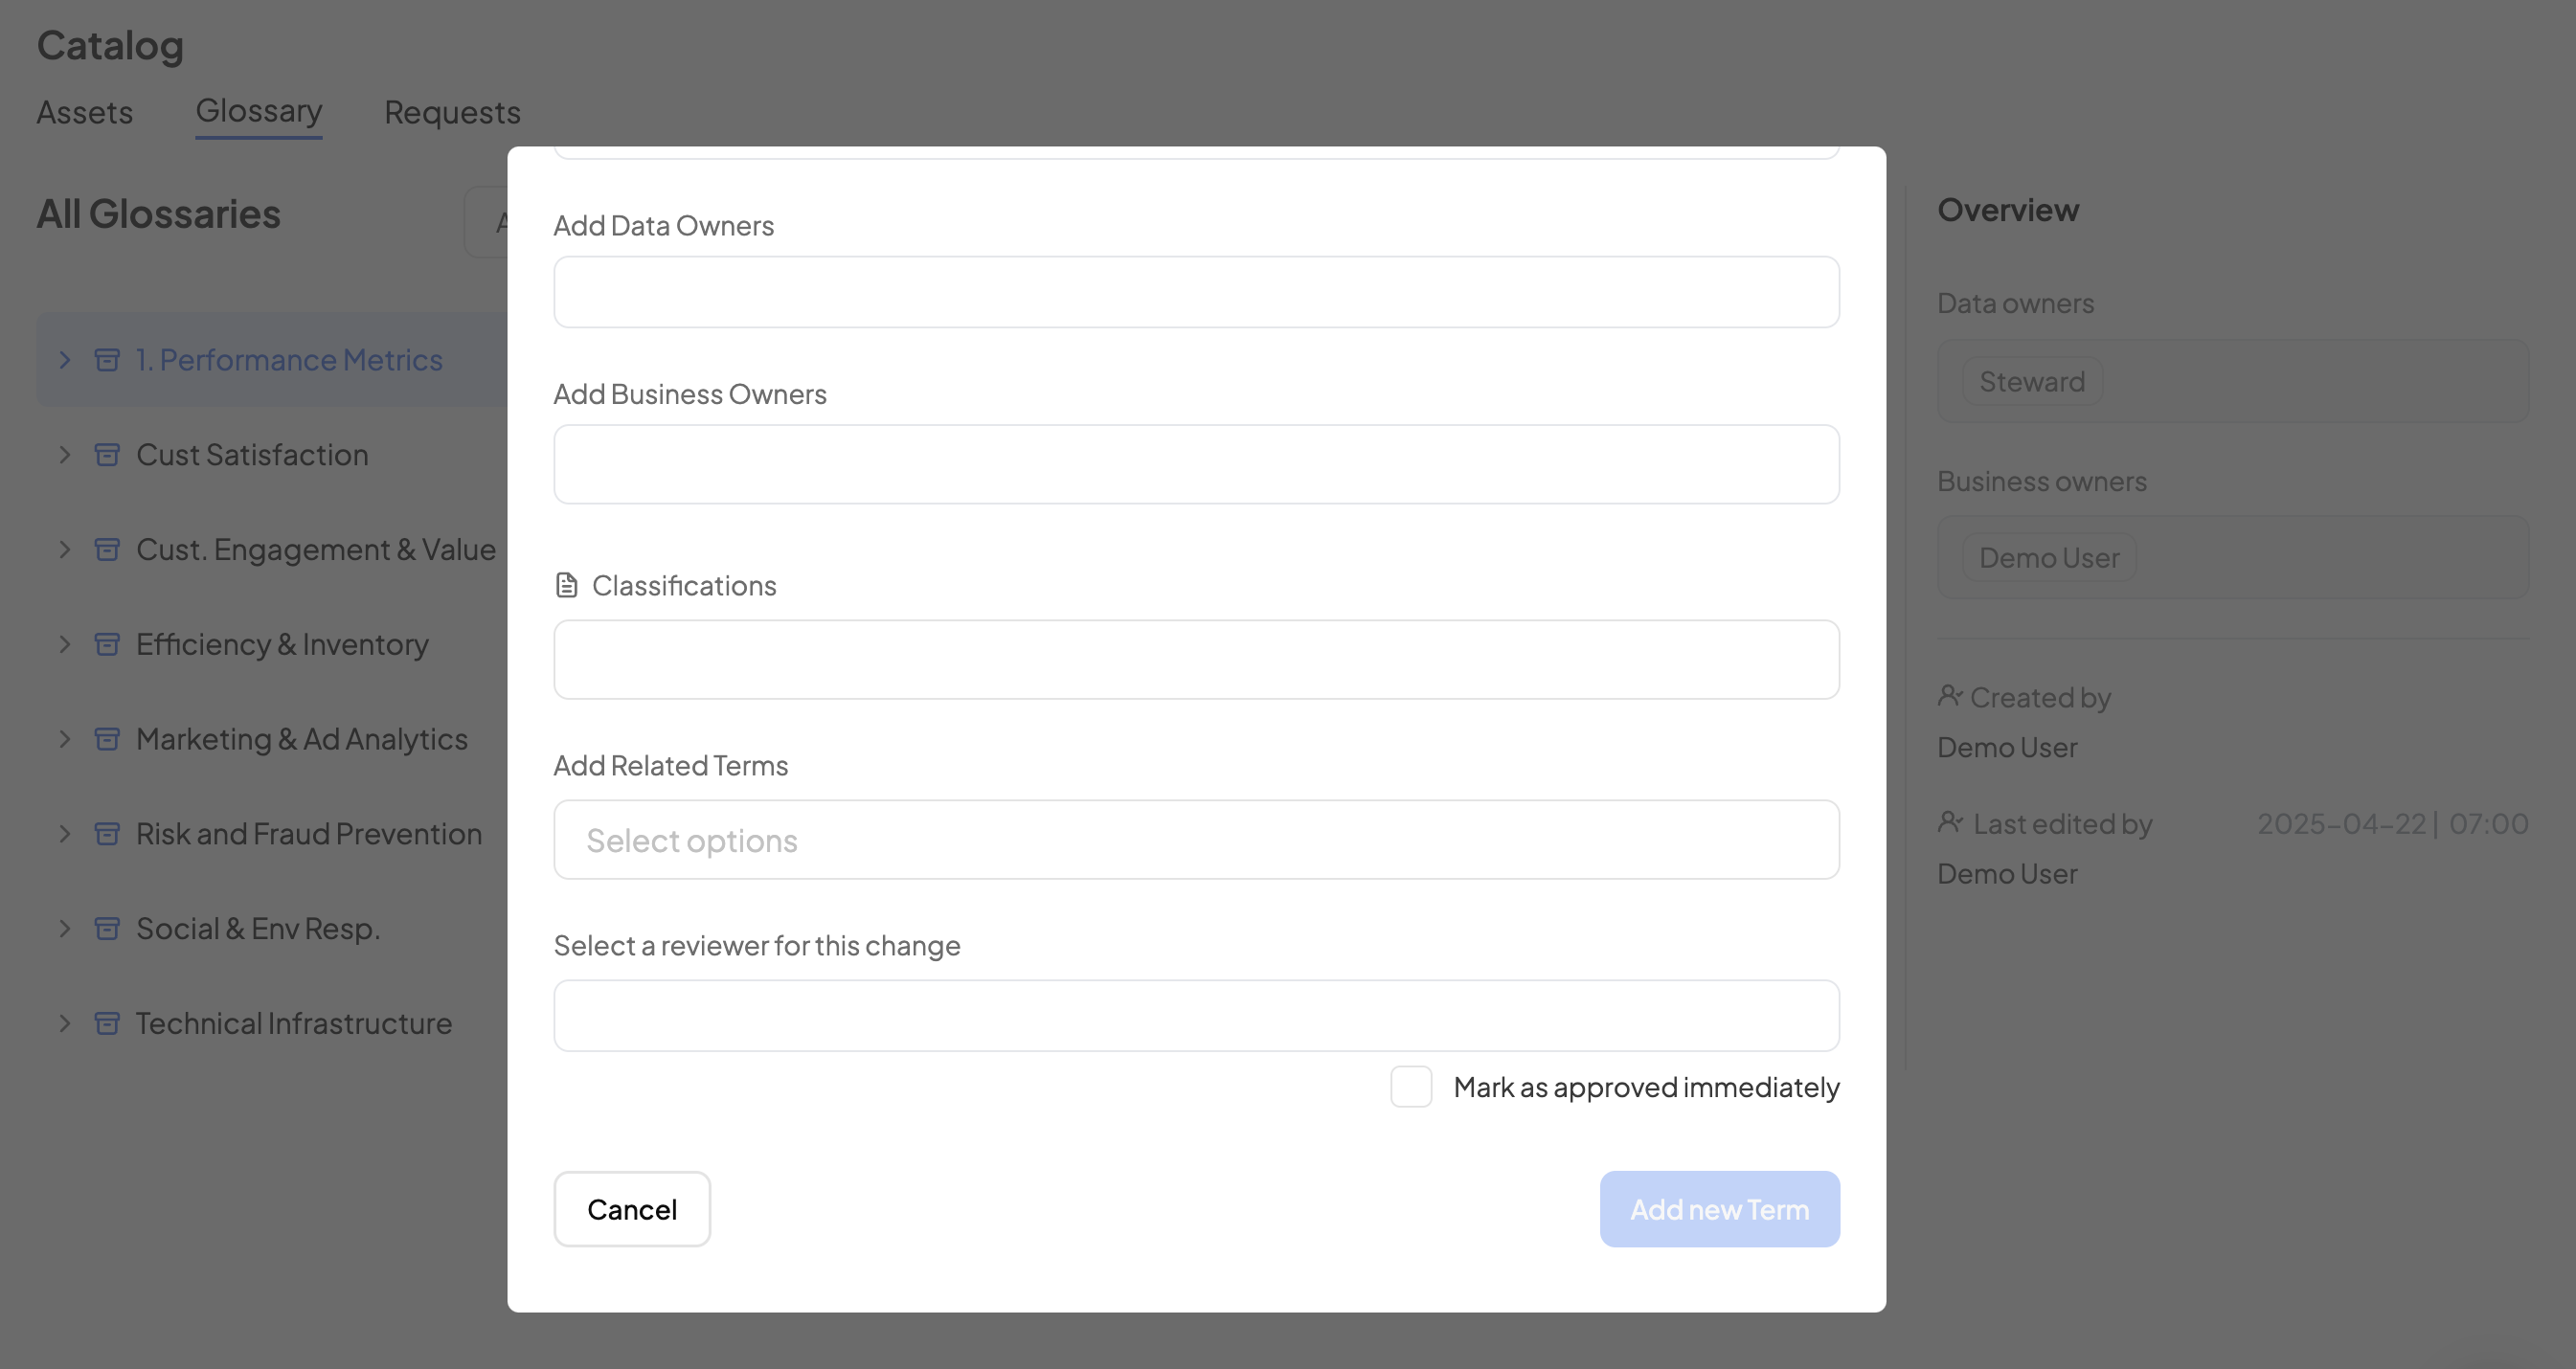Click the Classifications document icon
The width and height of the screenshot is (2576, 1369).
566,585
